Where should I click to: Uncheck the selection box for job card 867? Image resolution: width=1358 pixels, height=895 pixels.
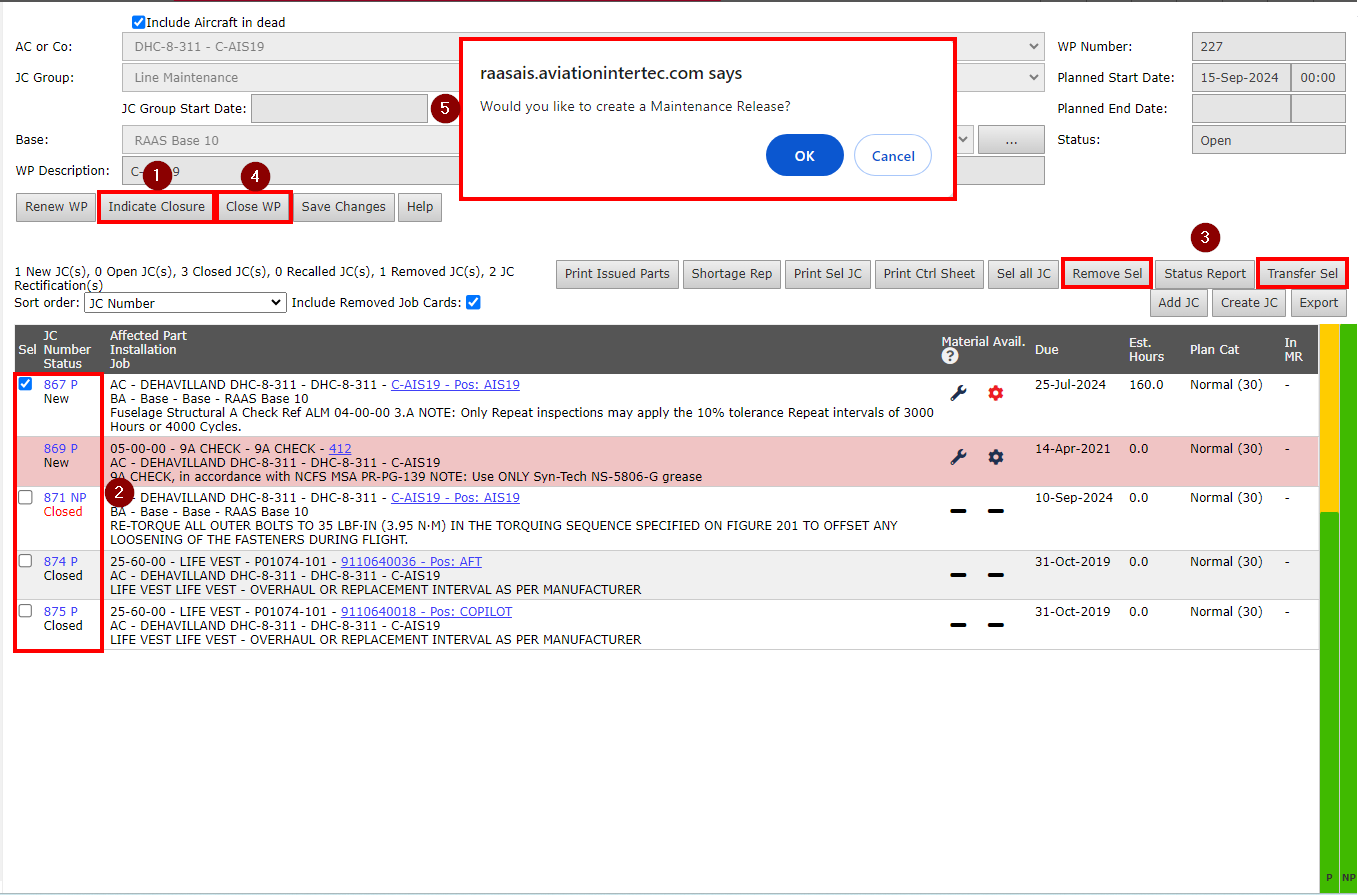click(x=26, y=384)
